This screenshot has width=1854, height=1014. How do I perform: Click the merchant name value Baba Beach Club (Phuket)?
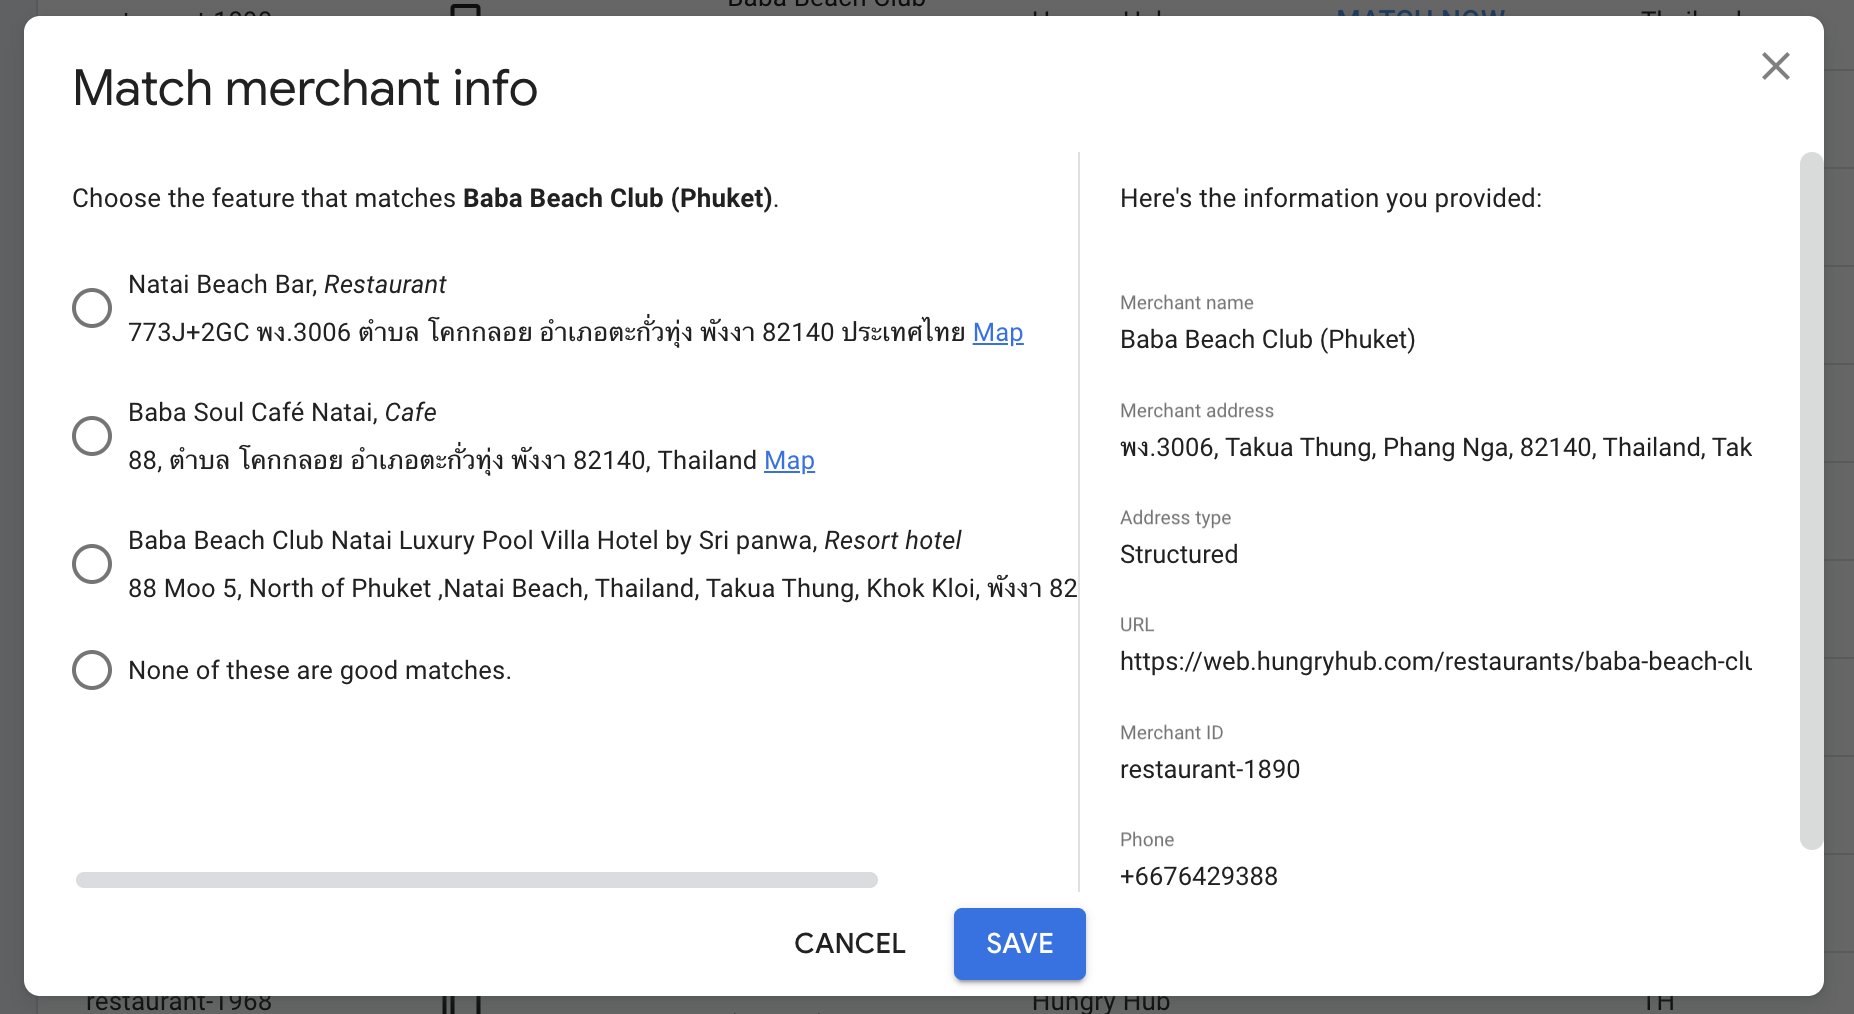[x=1267, y=339]
